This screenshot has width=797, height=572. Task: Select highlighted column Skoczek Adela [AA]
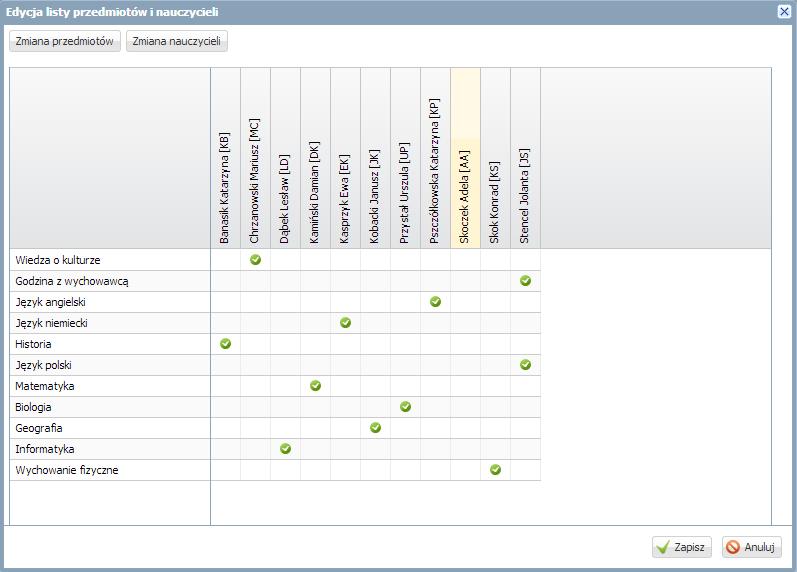[x=466, y=158]
